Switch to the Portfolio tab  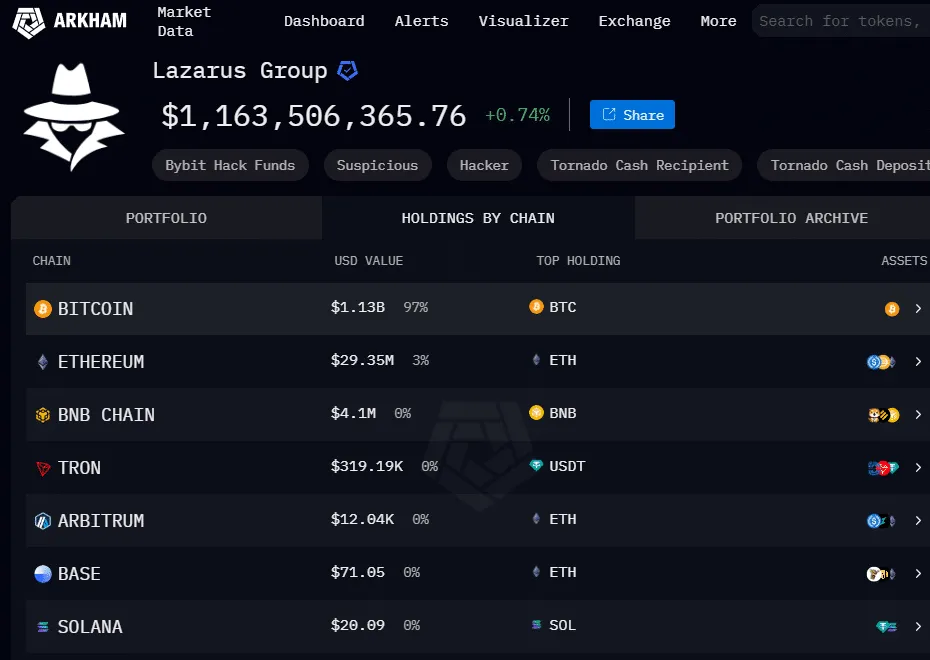coord(167,218)
